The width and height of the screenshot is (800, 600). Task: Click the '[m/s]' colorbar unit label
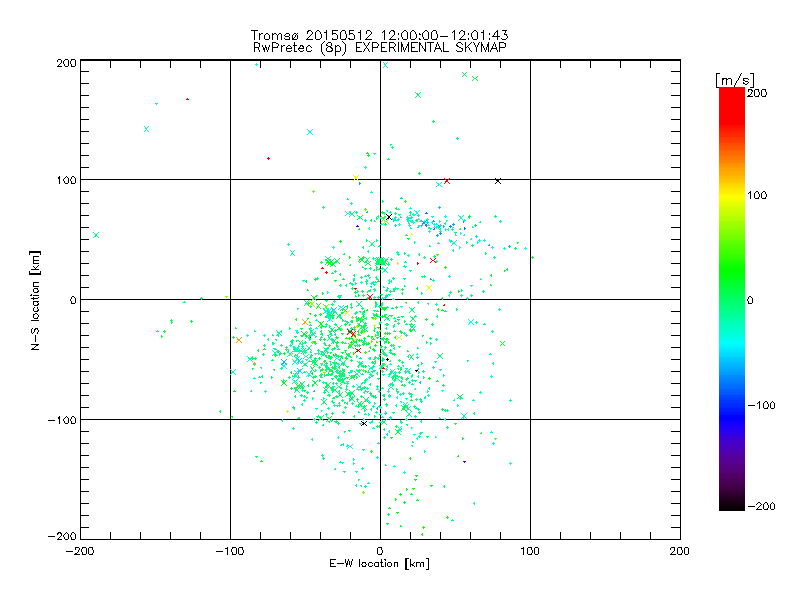[734, 80]
